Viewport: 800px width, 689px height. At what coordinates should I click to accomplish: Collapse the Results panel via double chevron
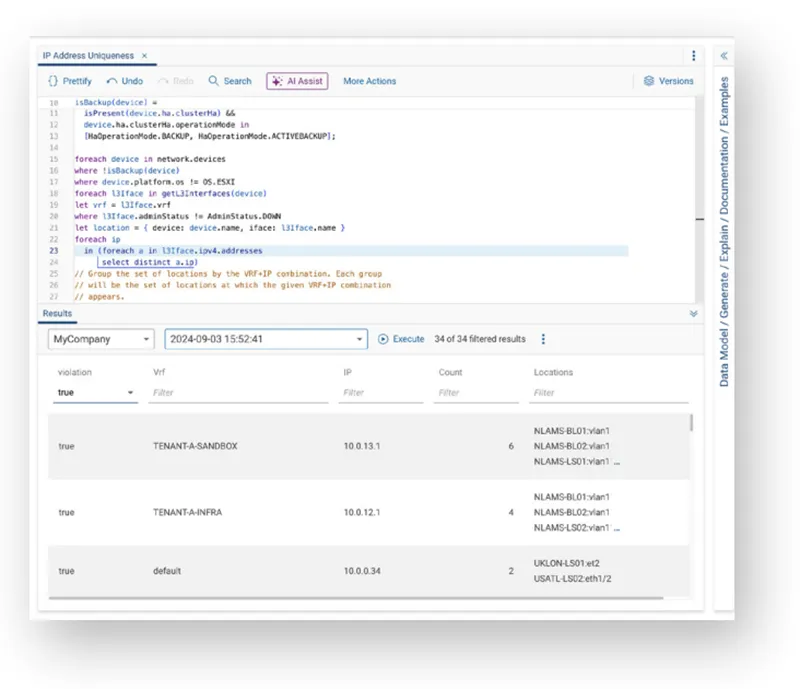(x=694, y=313)
